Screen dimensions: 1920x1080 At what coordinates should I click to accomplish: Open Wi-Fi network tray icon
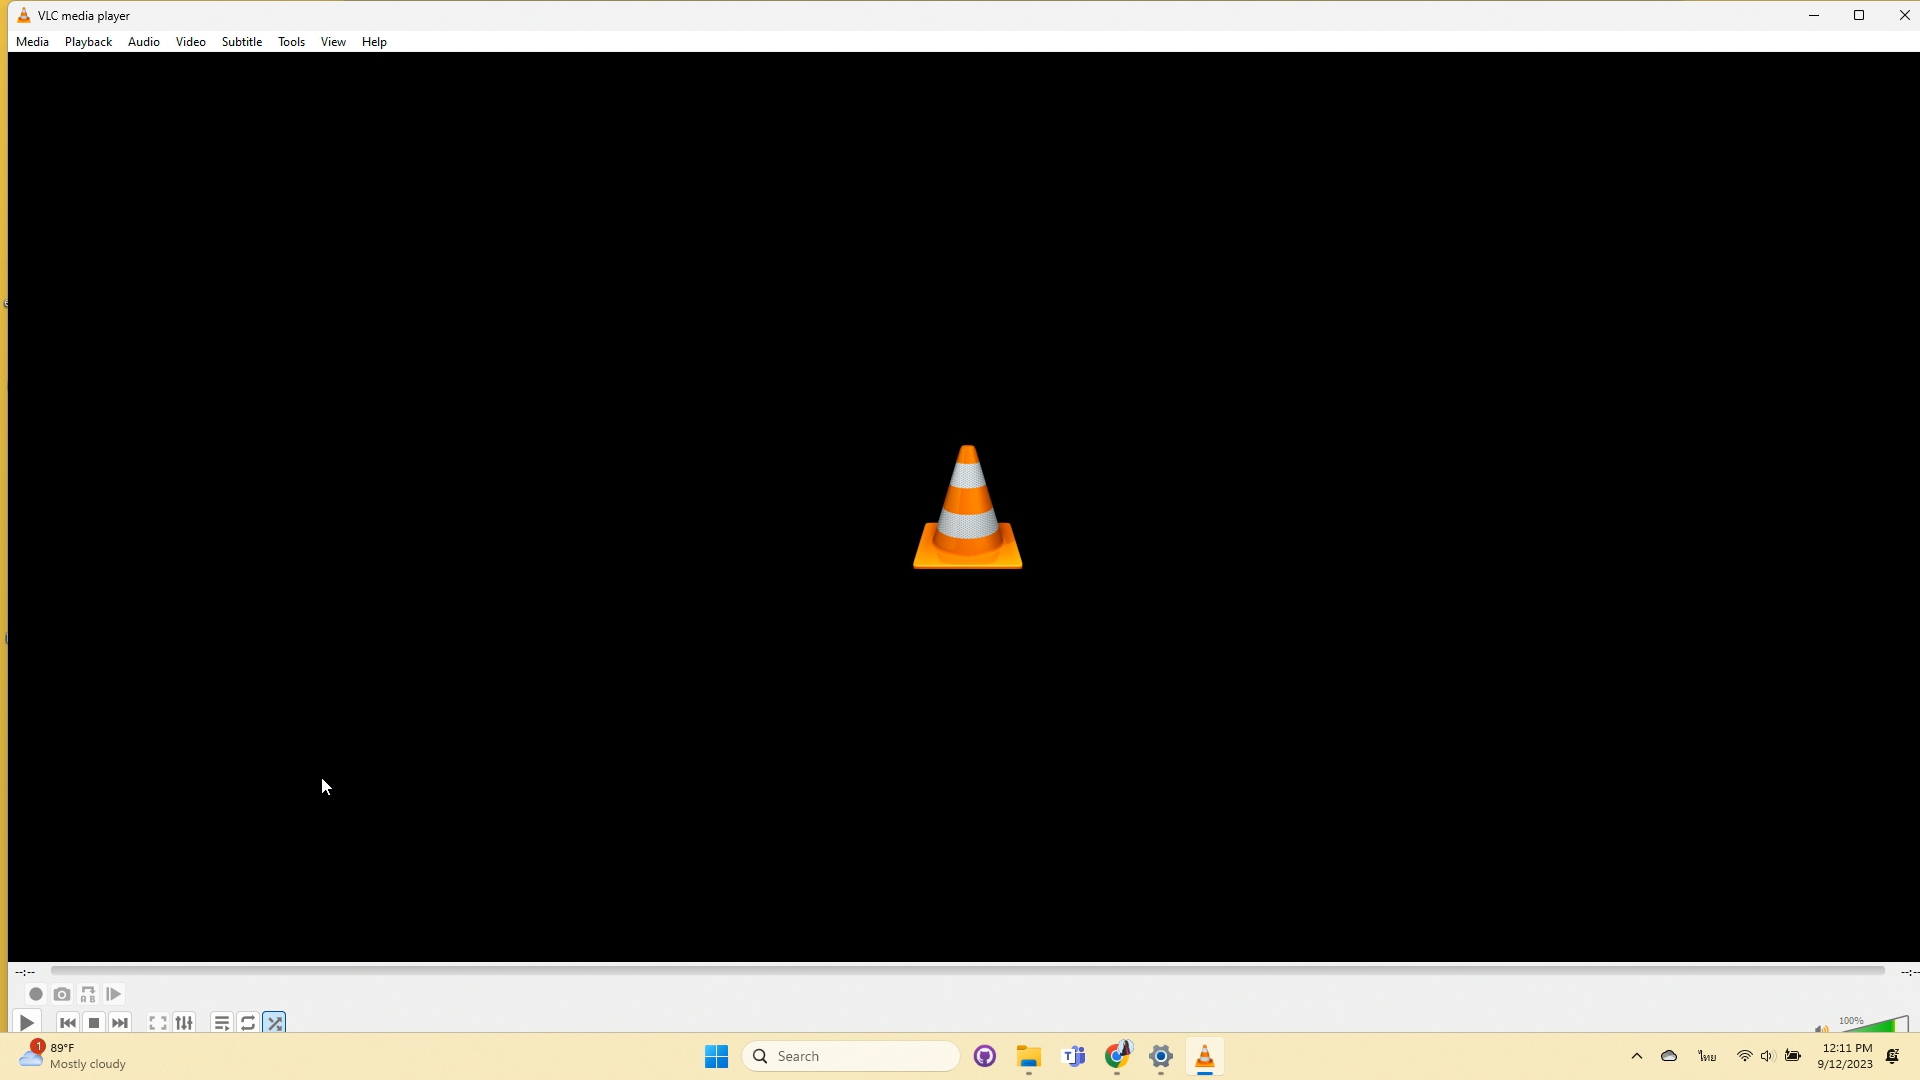tap(1745, 1056)
